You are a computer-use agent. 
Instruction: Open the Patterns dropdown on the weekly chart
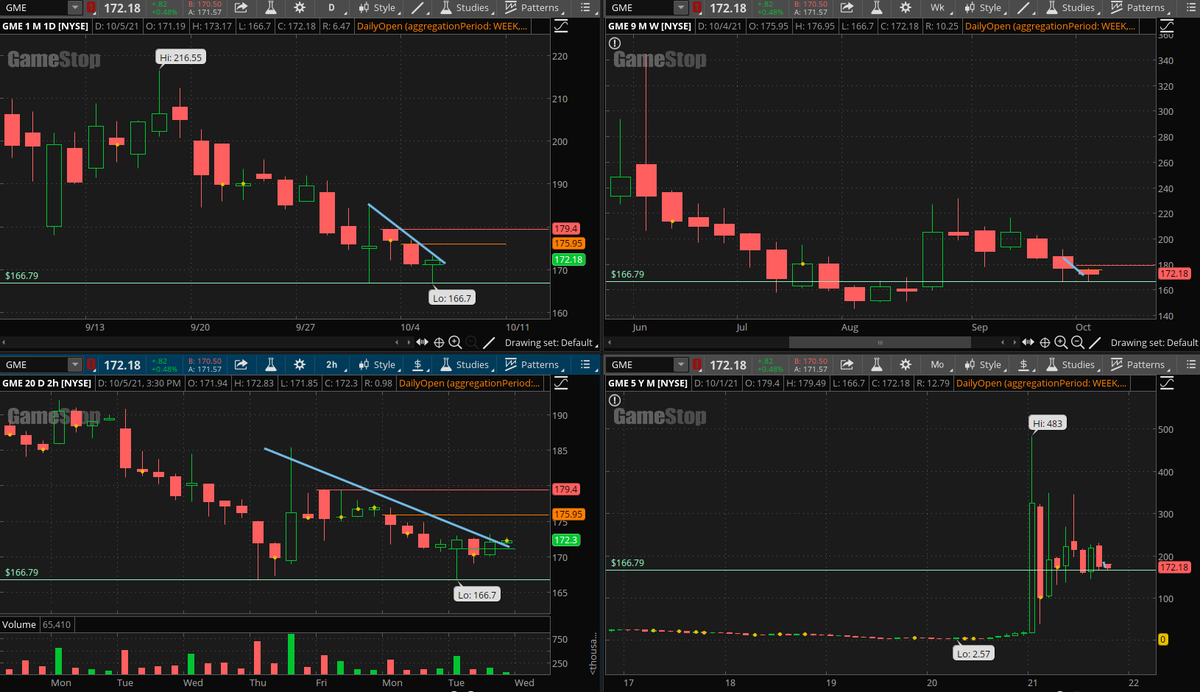coord(1139,8)
